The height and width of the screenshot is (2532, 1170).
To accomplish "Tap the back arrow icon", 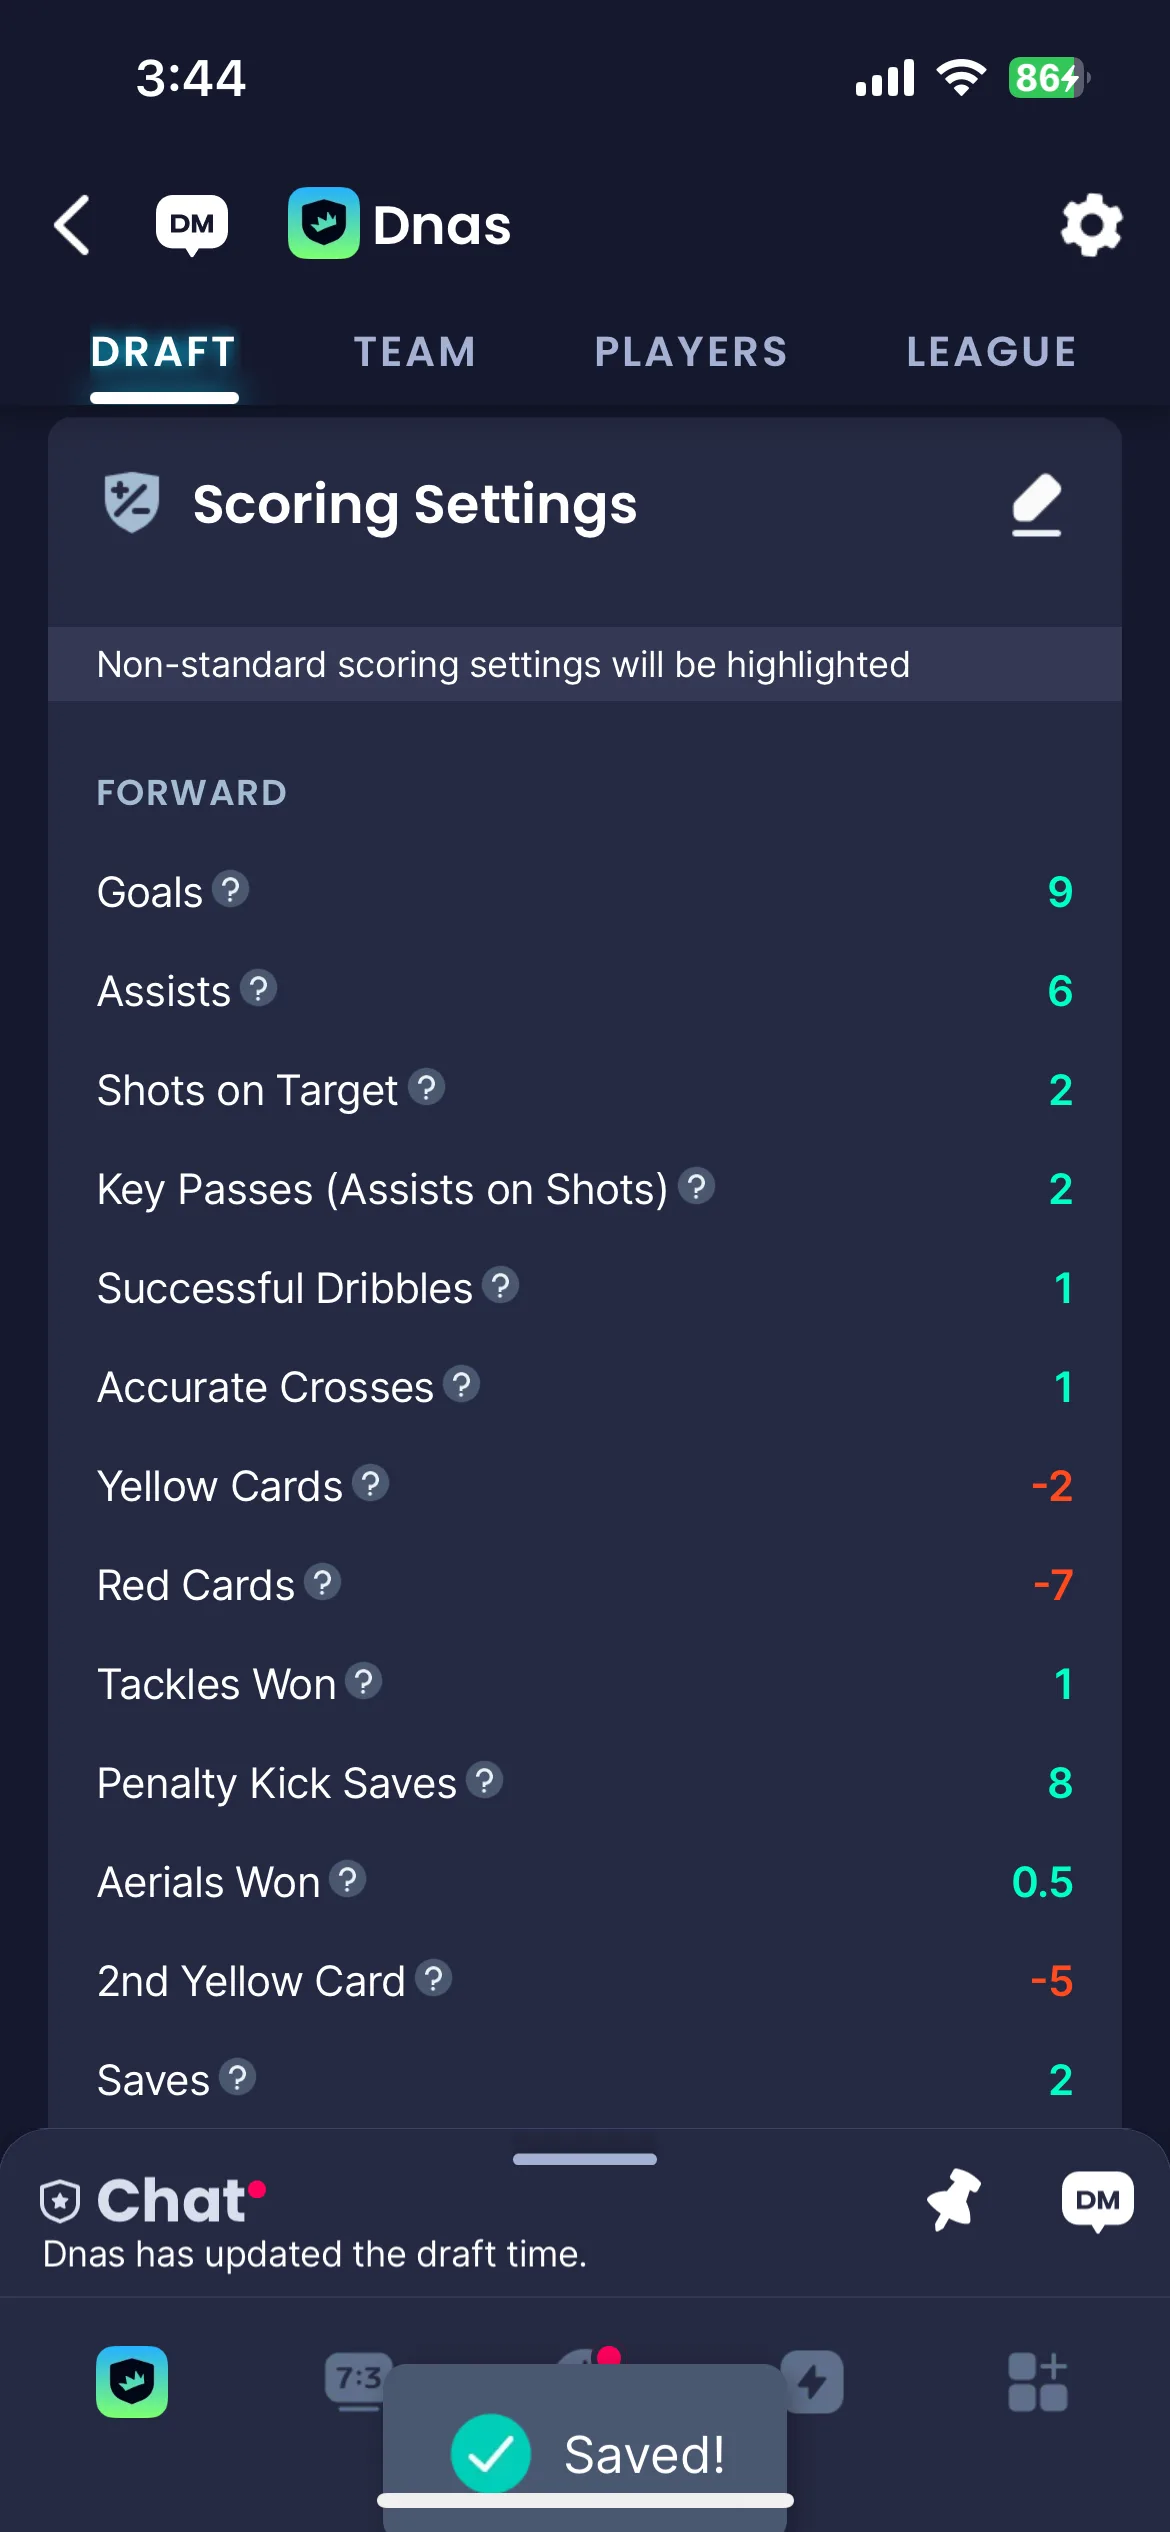I will (72, 225).
